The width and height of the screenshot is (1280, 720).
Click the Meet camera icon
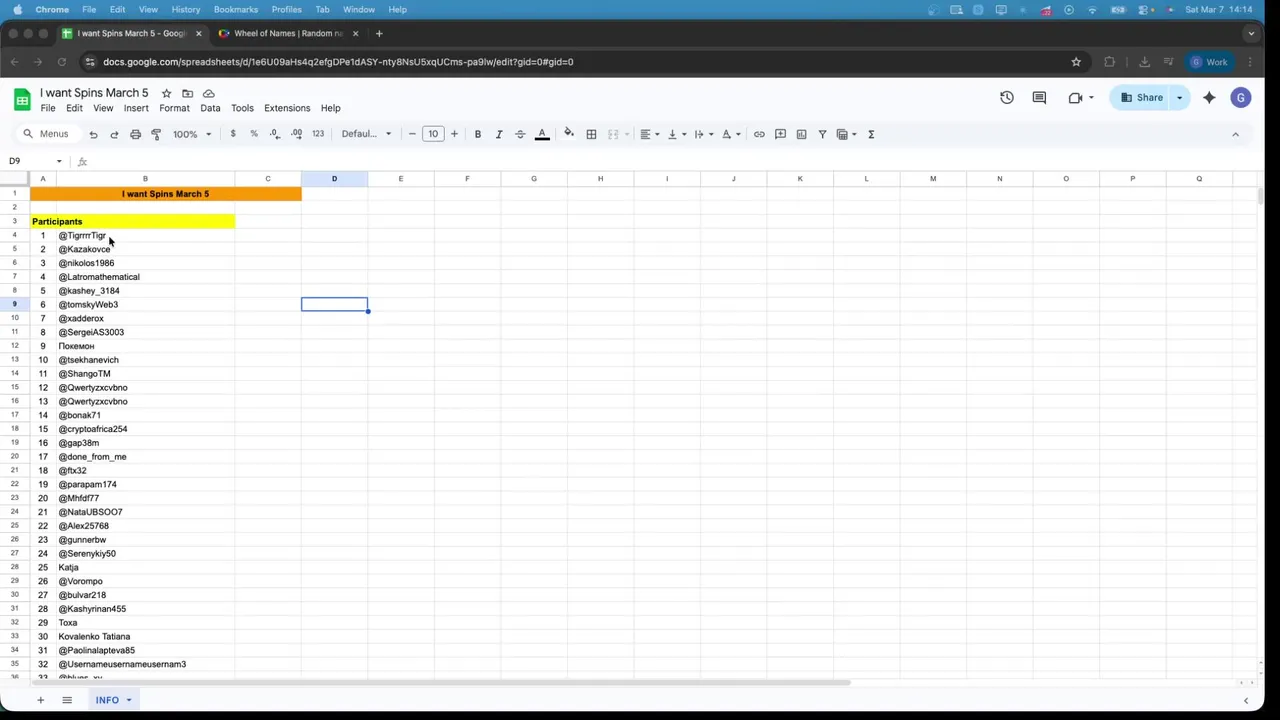[1076, 97]
